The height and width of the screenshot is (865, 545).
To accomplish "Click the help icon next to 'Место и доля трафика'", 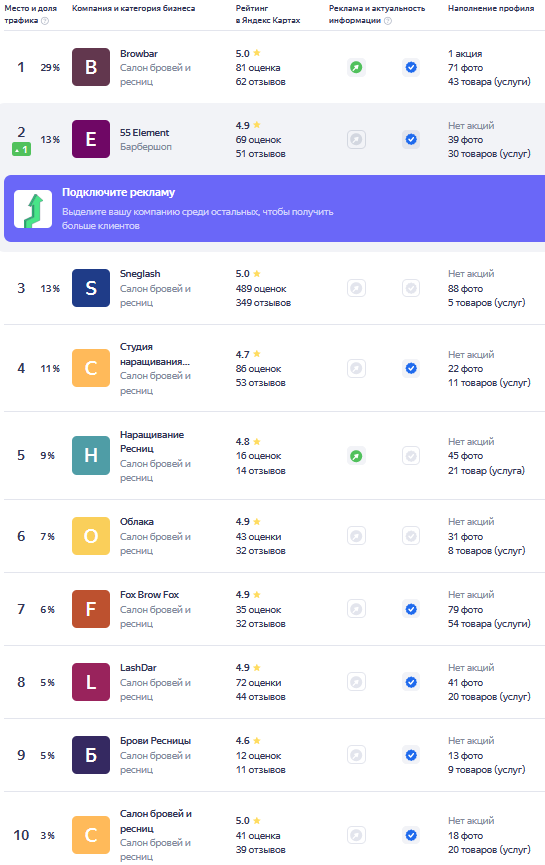I will (45, 21).
